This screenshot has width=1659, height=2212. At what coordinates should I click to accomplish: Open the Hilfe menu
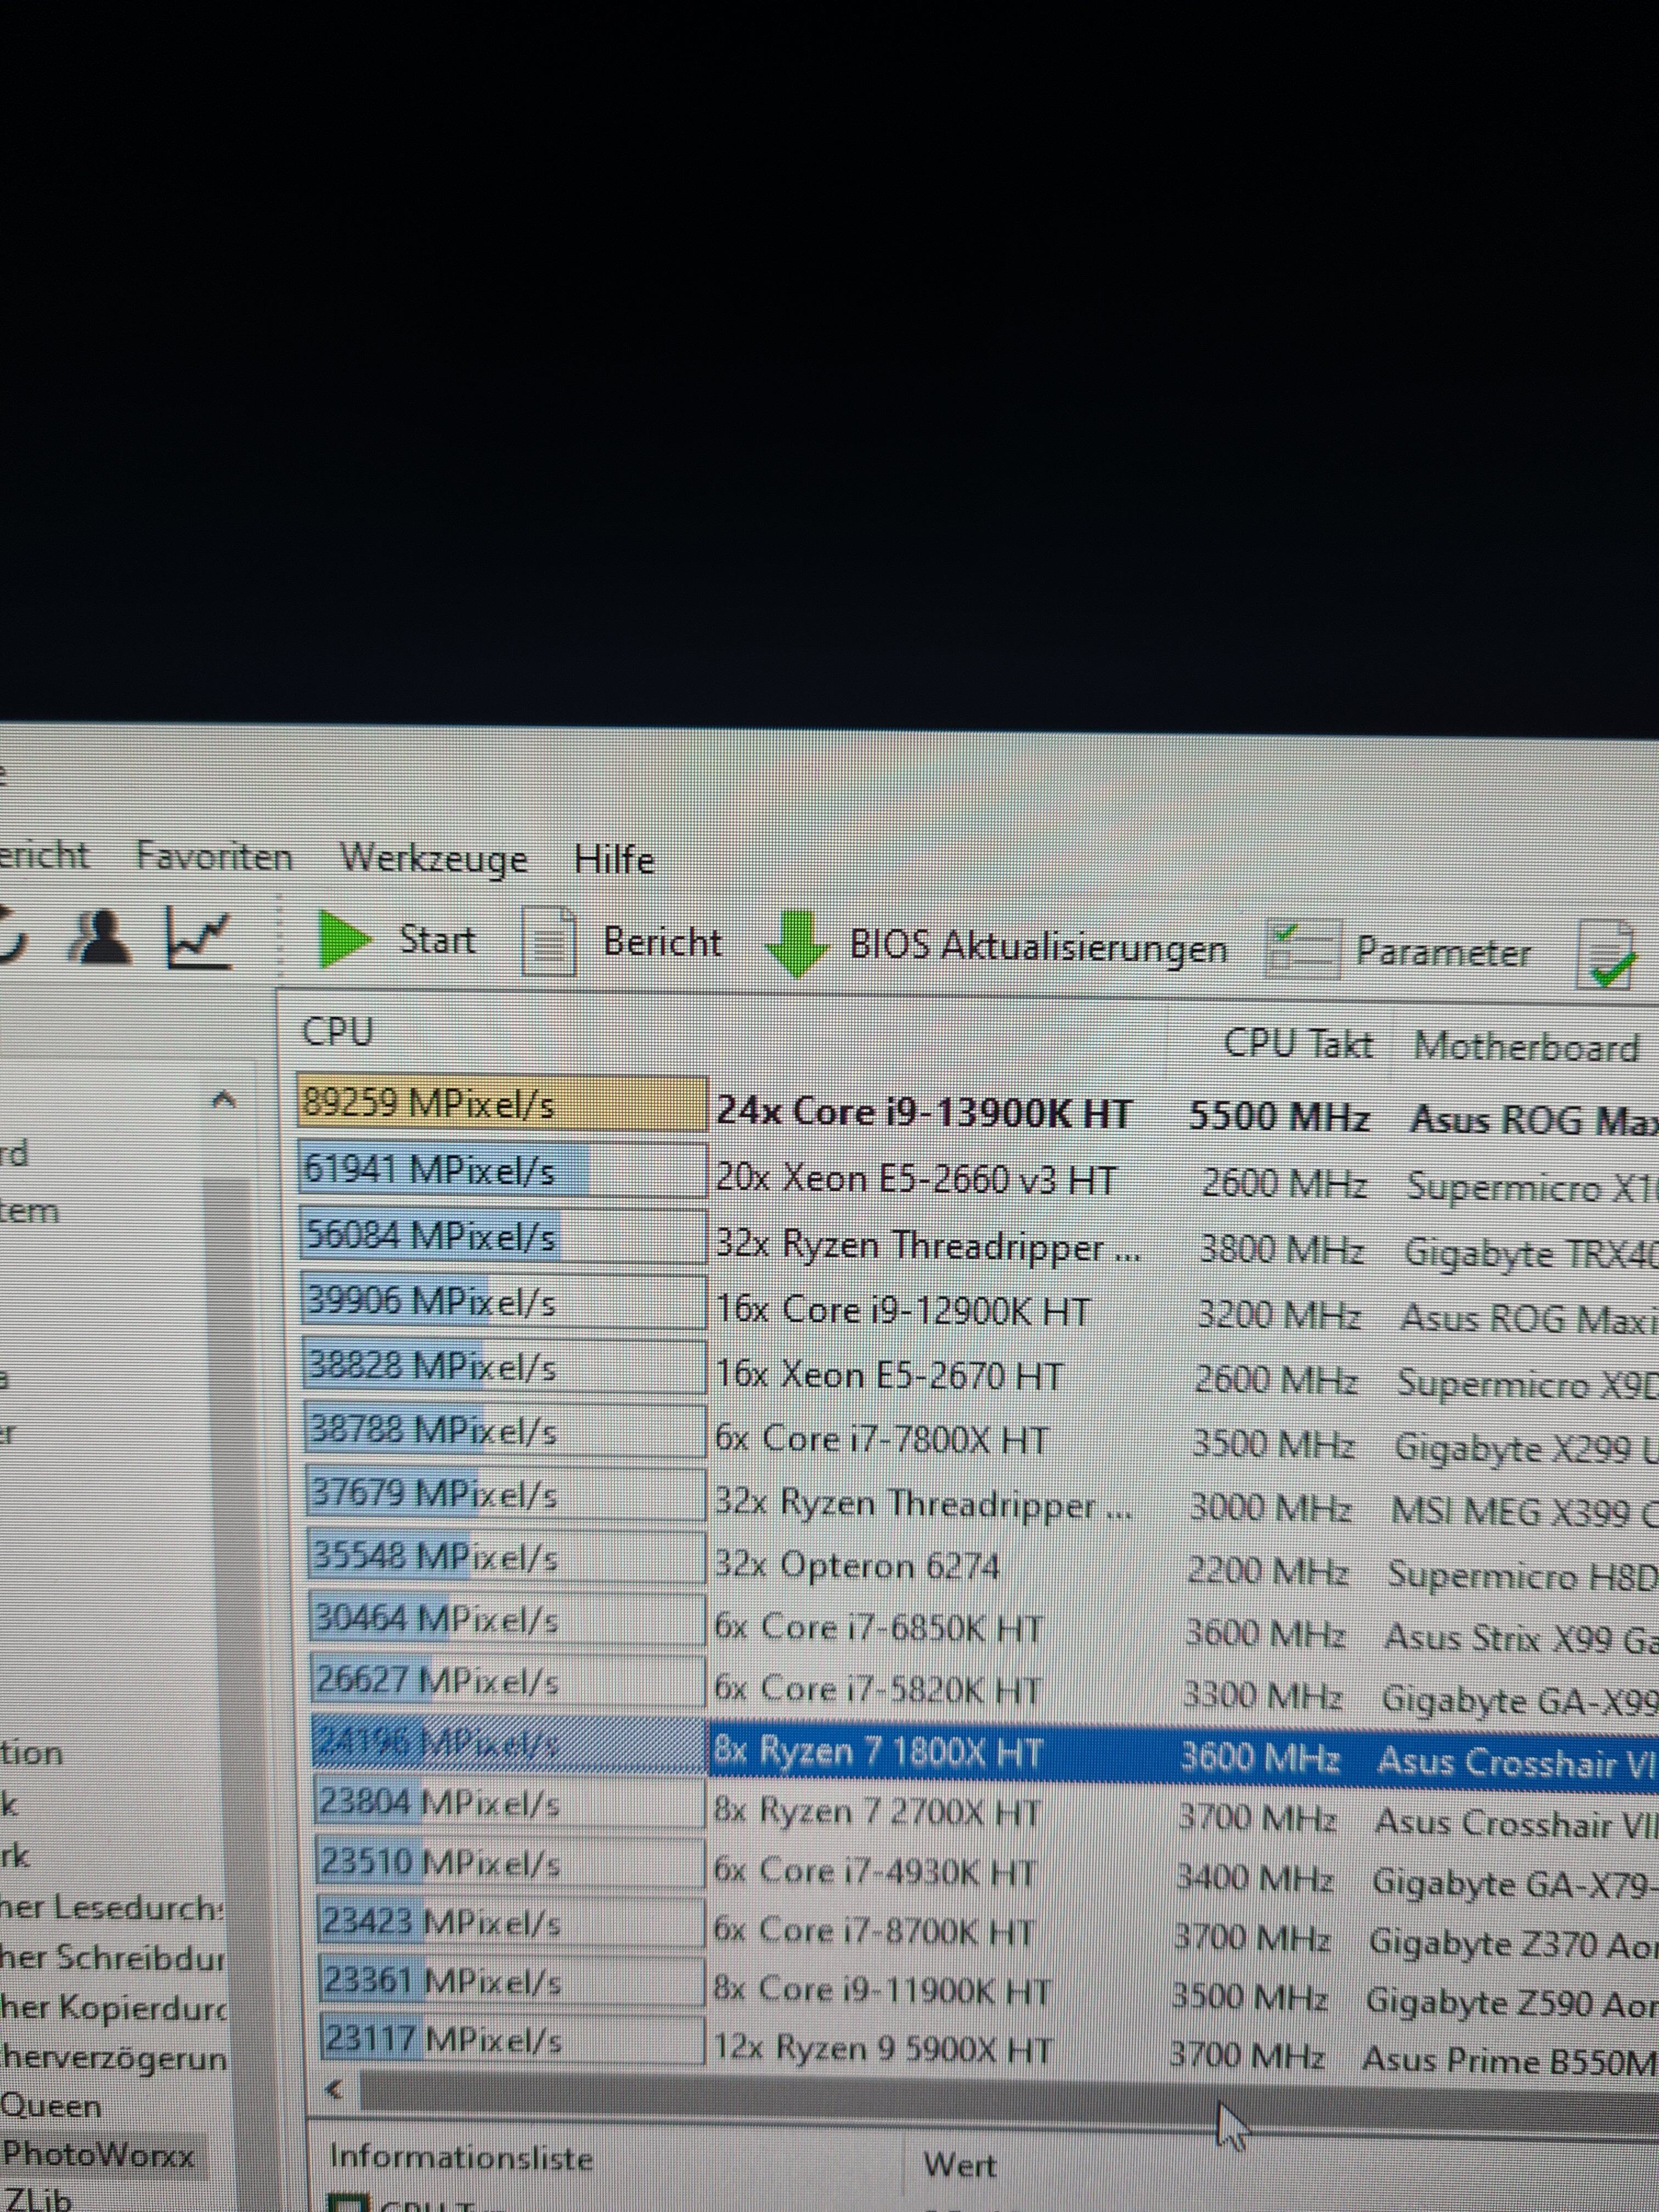point(614,860)
